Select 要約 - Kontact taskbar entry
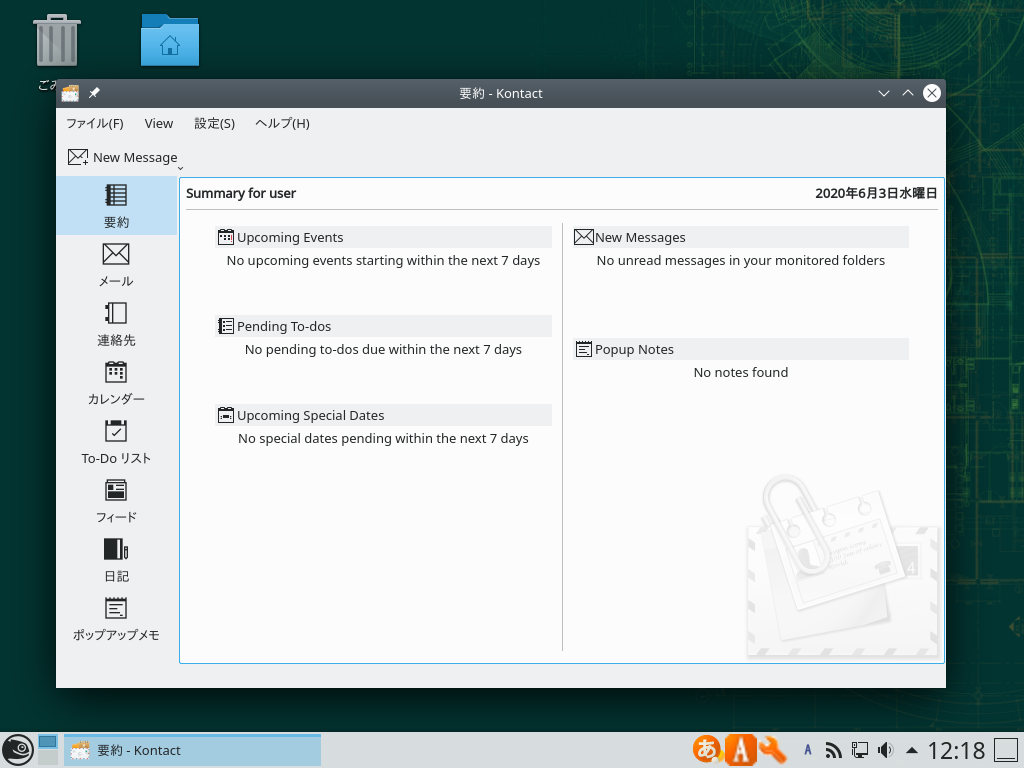The image size is (1024, 768). pyautogui.click(x=193, y=750)
